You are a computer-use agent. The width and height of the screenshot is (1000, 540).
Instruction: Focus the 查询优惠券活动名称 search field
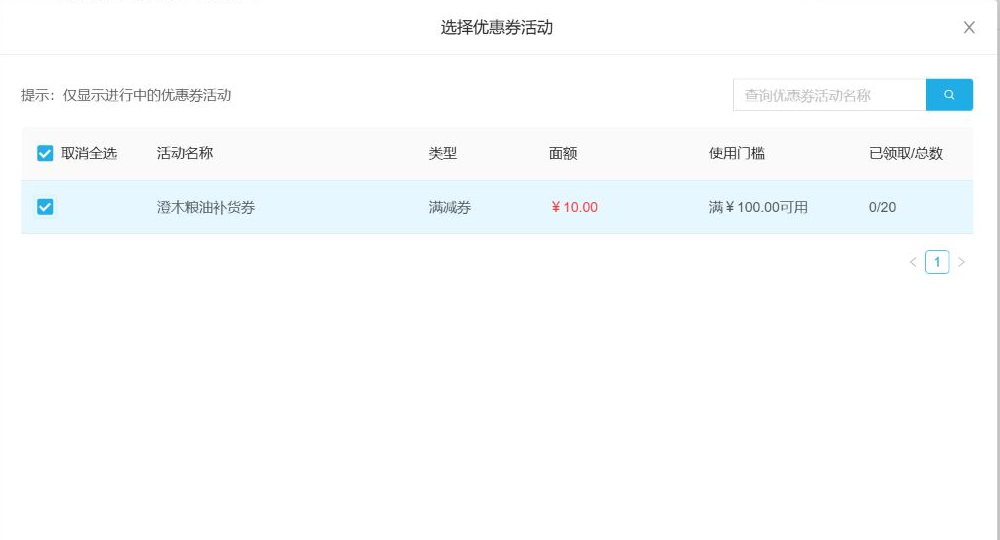coord(829,95)
